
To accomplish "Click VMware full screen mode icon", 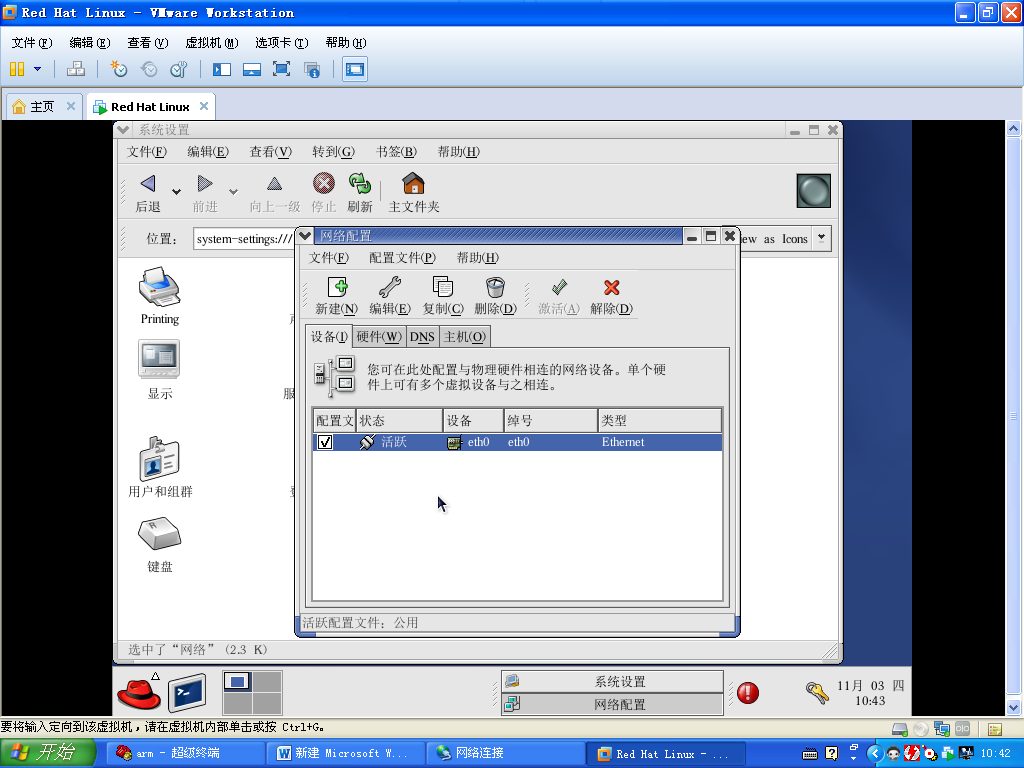I will pyautogui.click(x=281, y=69).
